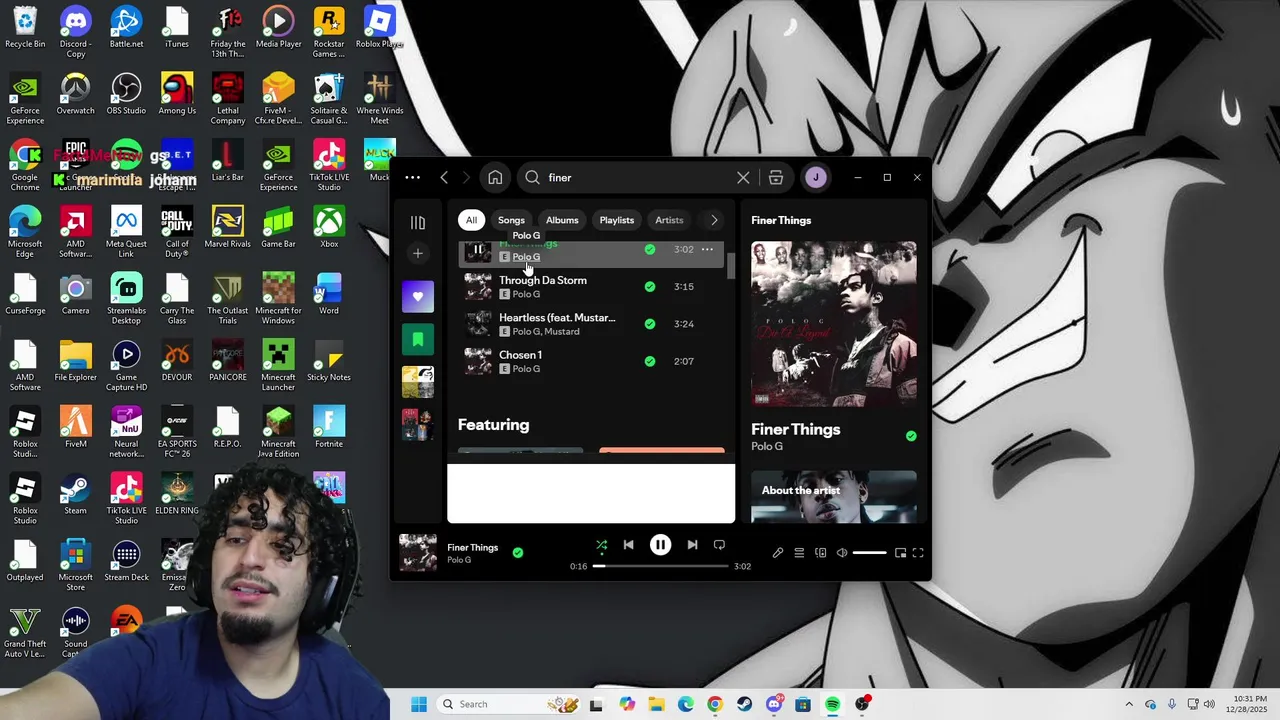Switch to Albums filter
Screen dimensions: 1280x720
[x=562, y=220]
